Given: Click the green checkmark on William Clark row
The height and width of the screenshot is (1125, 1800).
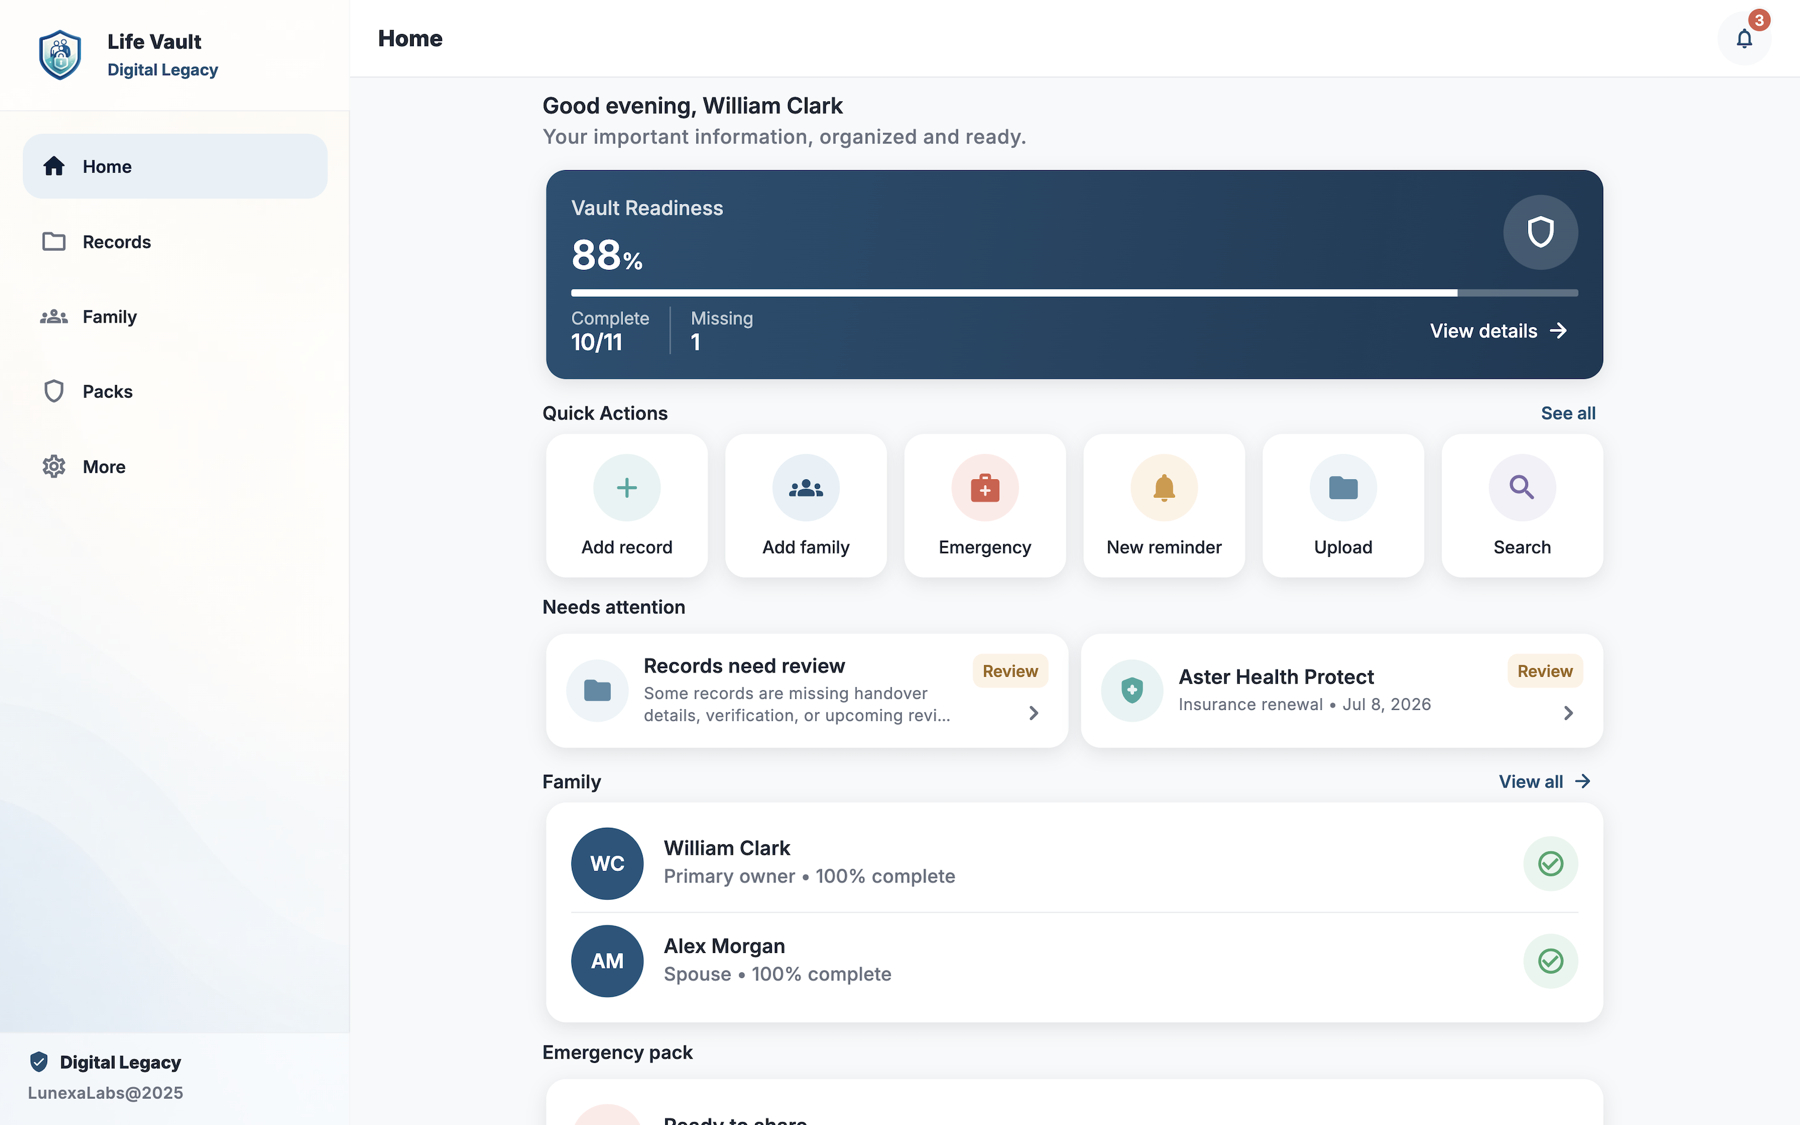Looking at the screenshot, I should pos(1551,863).
